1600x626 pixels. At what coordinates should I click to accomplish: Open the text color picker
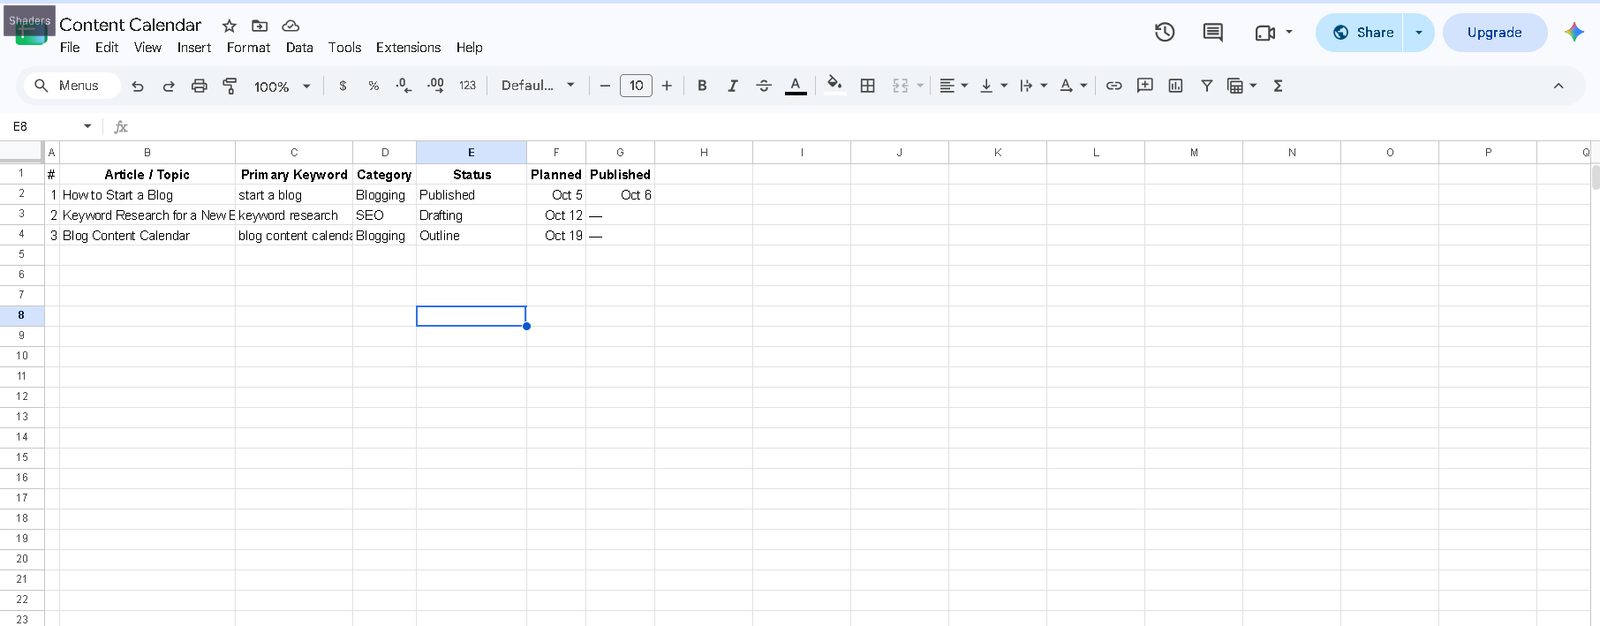[795, 86]
